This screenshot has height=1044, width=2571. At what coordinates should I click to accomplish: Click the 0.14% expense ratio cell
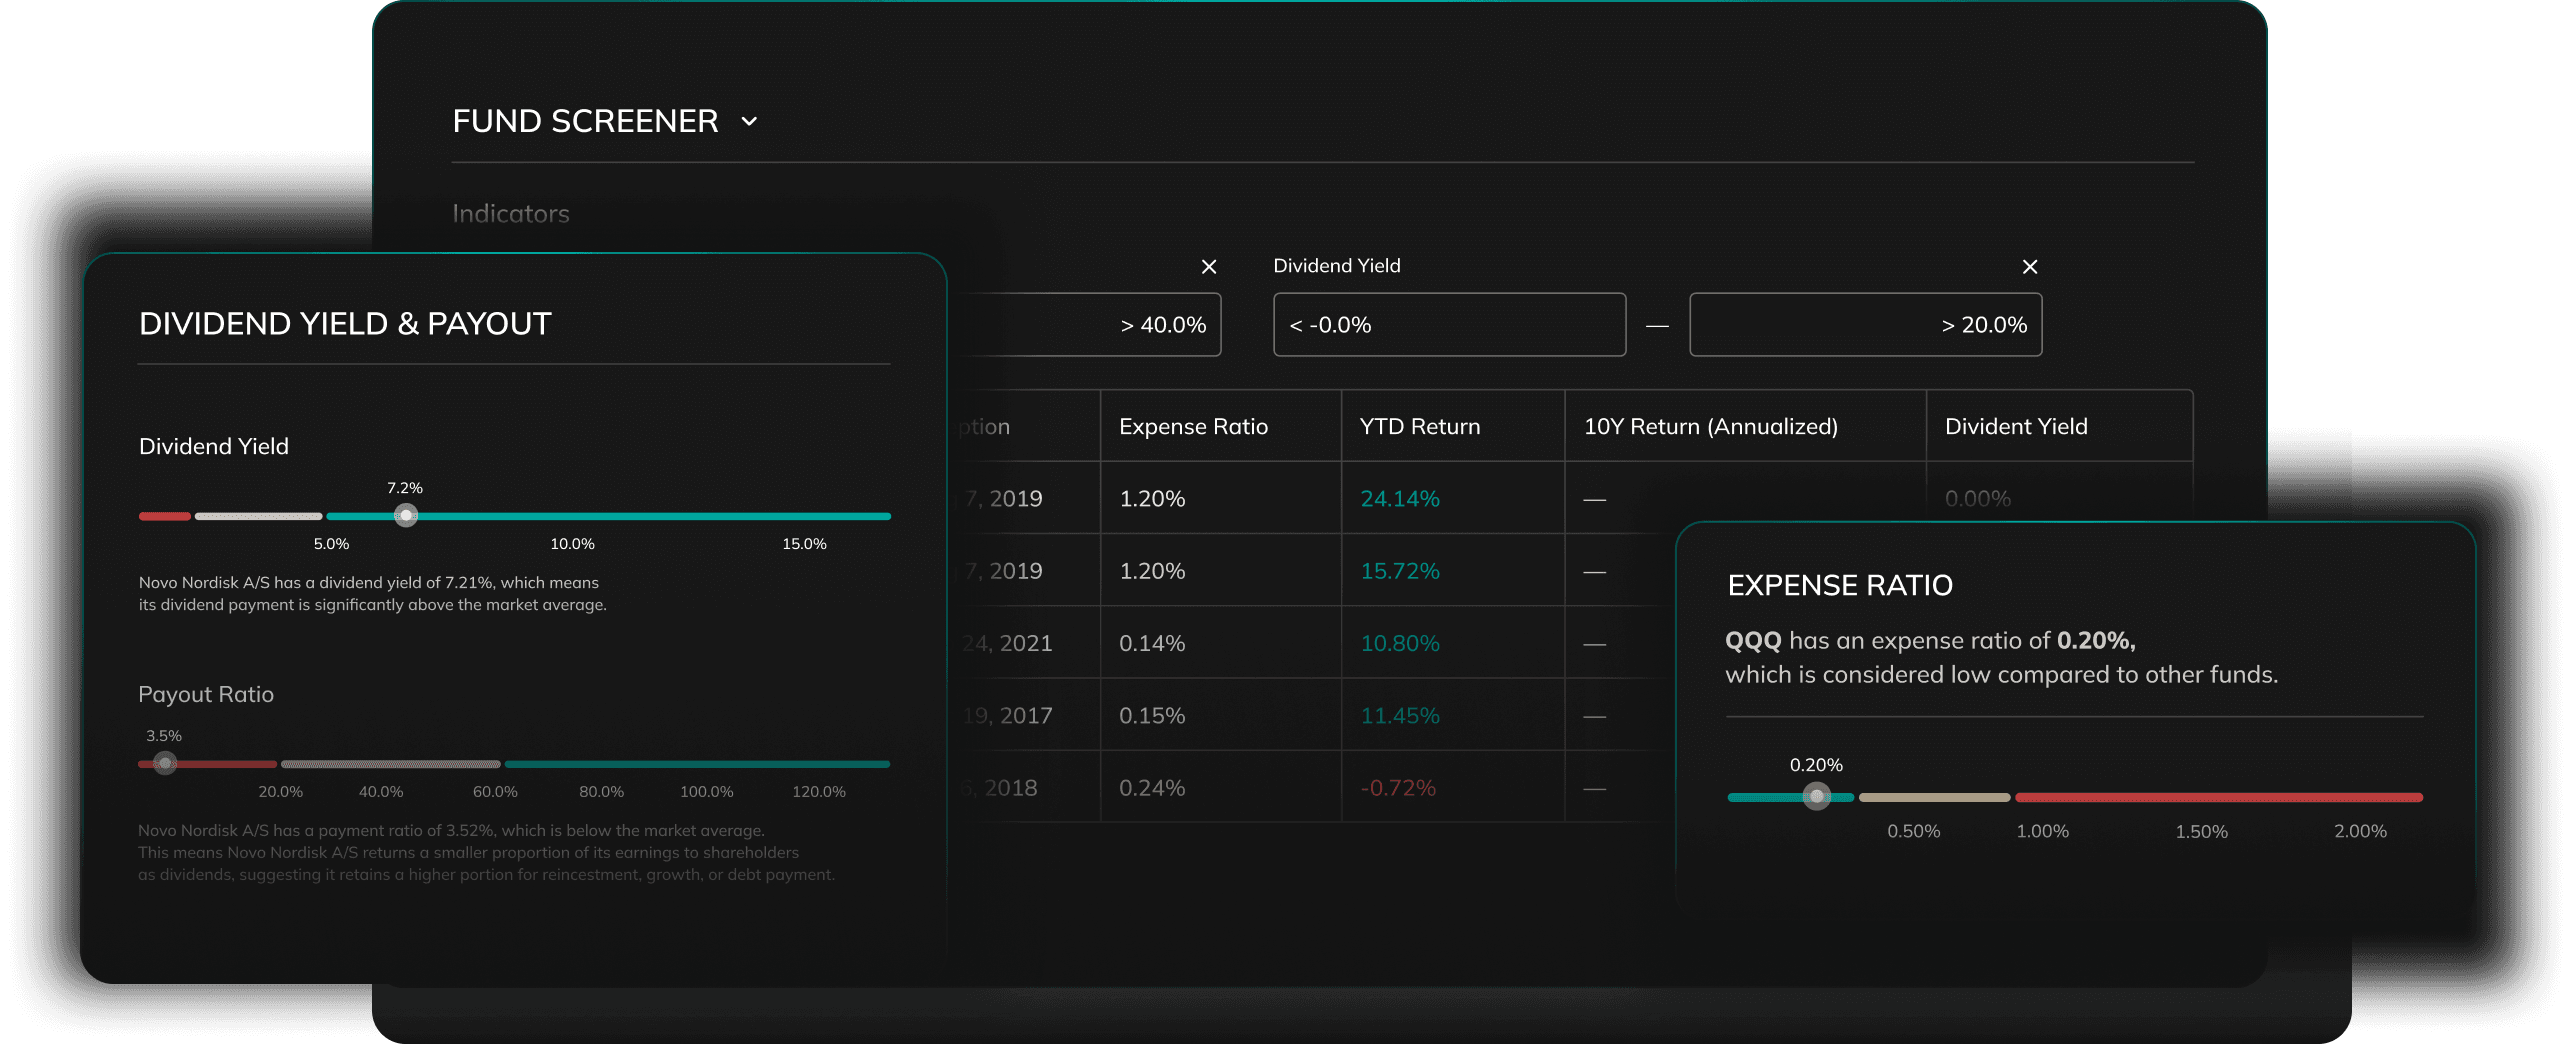[1152, 644]
